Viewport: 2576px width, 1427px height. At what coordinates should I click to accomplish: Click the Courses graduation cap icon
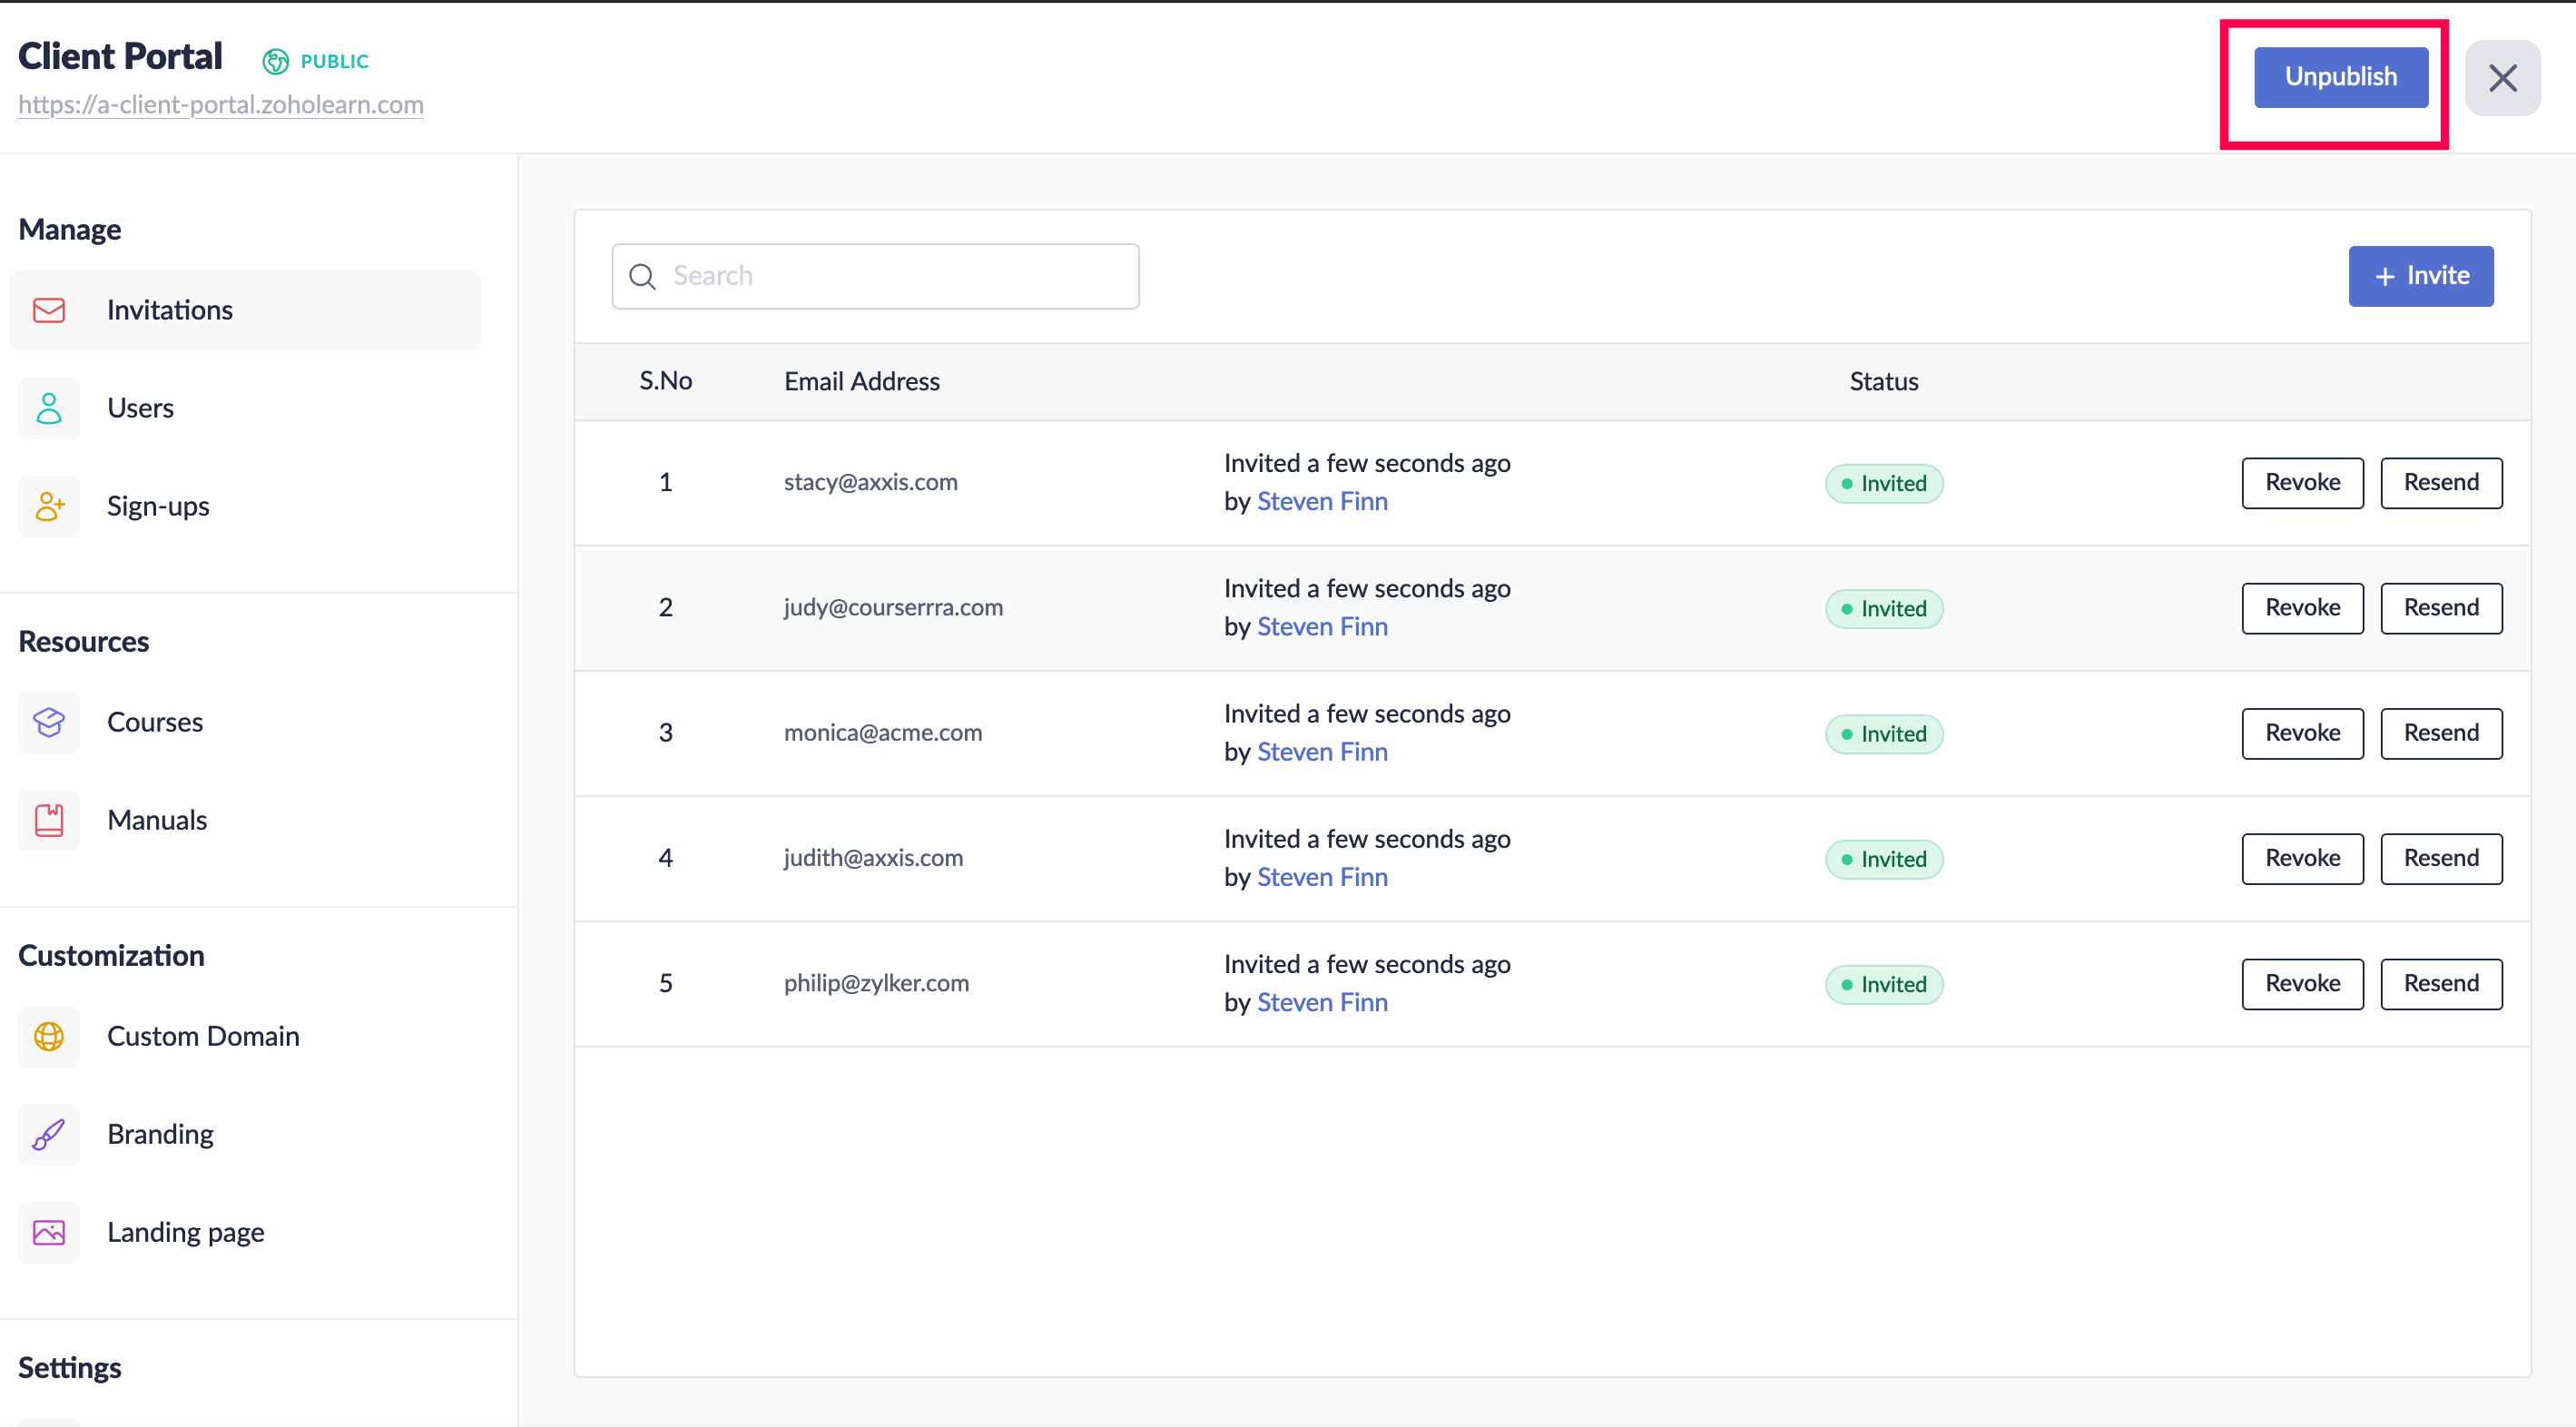click(48, 722)
